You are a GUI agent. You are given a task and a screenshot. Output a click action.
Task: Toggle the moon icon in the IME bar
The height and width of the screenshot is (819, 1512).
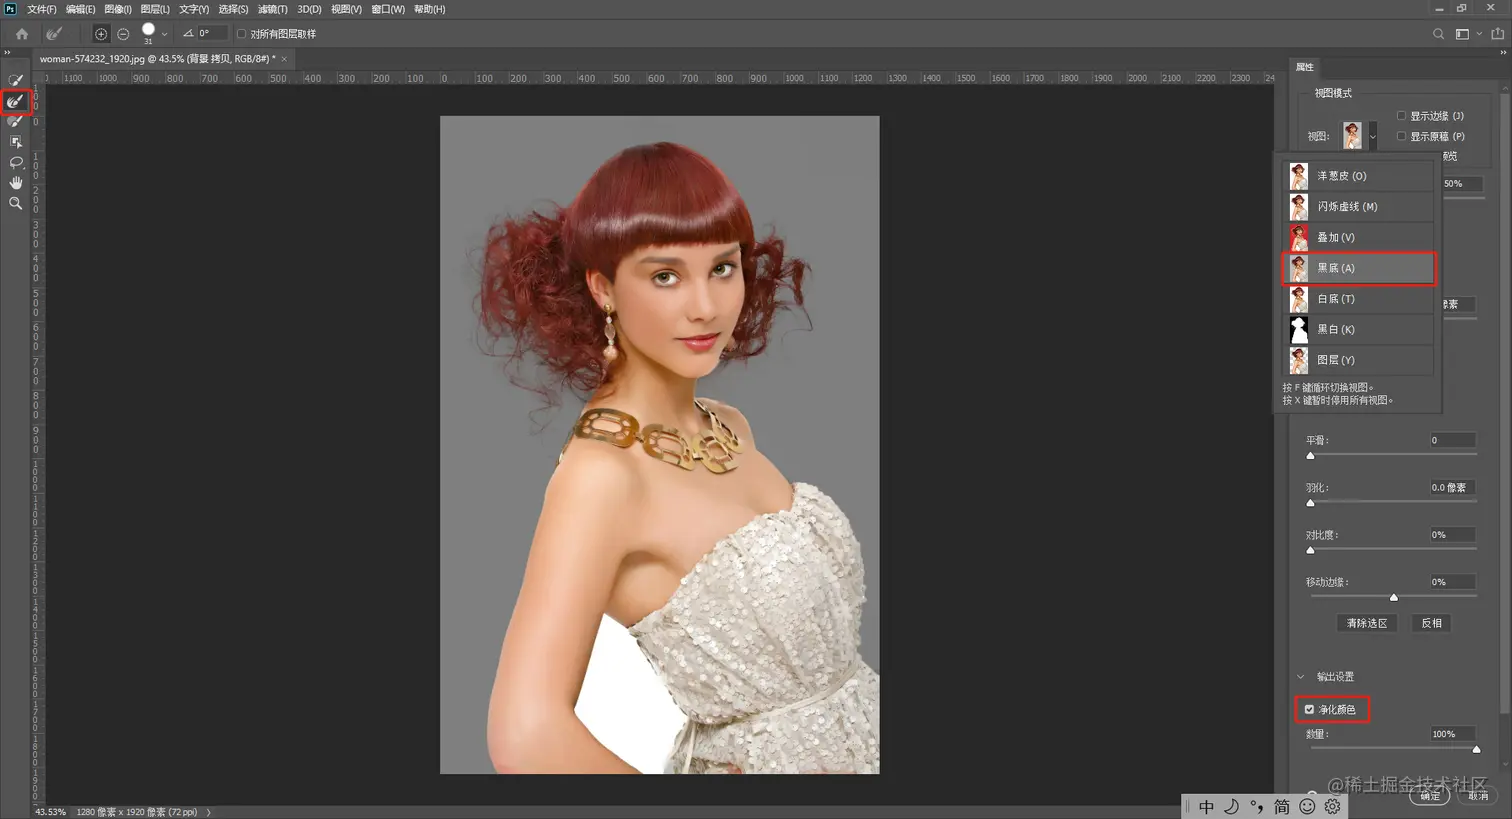coord(1232,807)
